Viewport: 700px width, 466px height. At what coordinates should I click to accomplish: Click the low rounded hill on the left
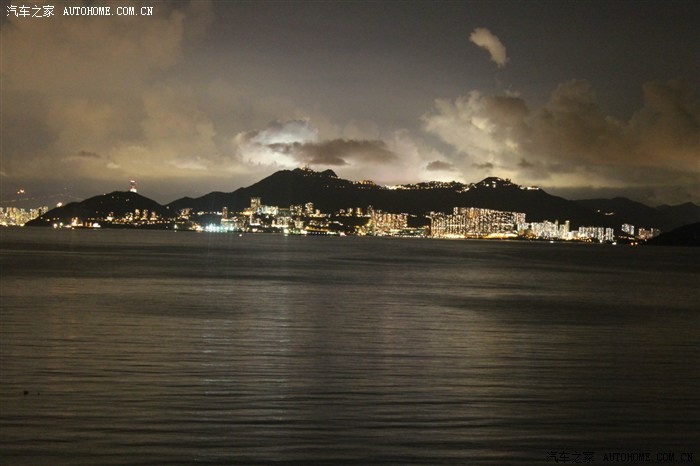pos(100,205)
